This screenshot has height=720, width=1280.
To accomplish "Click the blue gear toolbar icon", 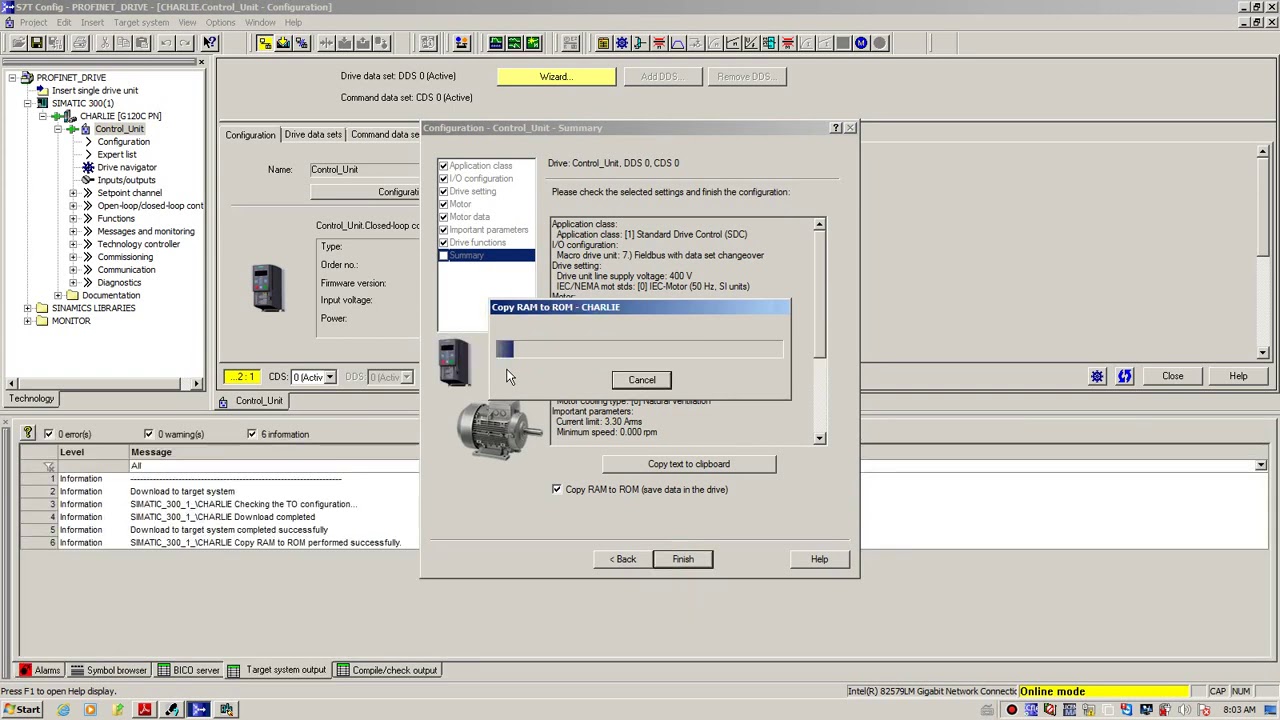I will click(621, 43).
